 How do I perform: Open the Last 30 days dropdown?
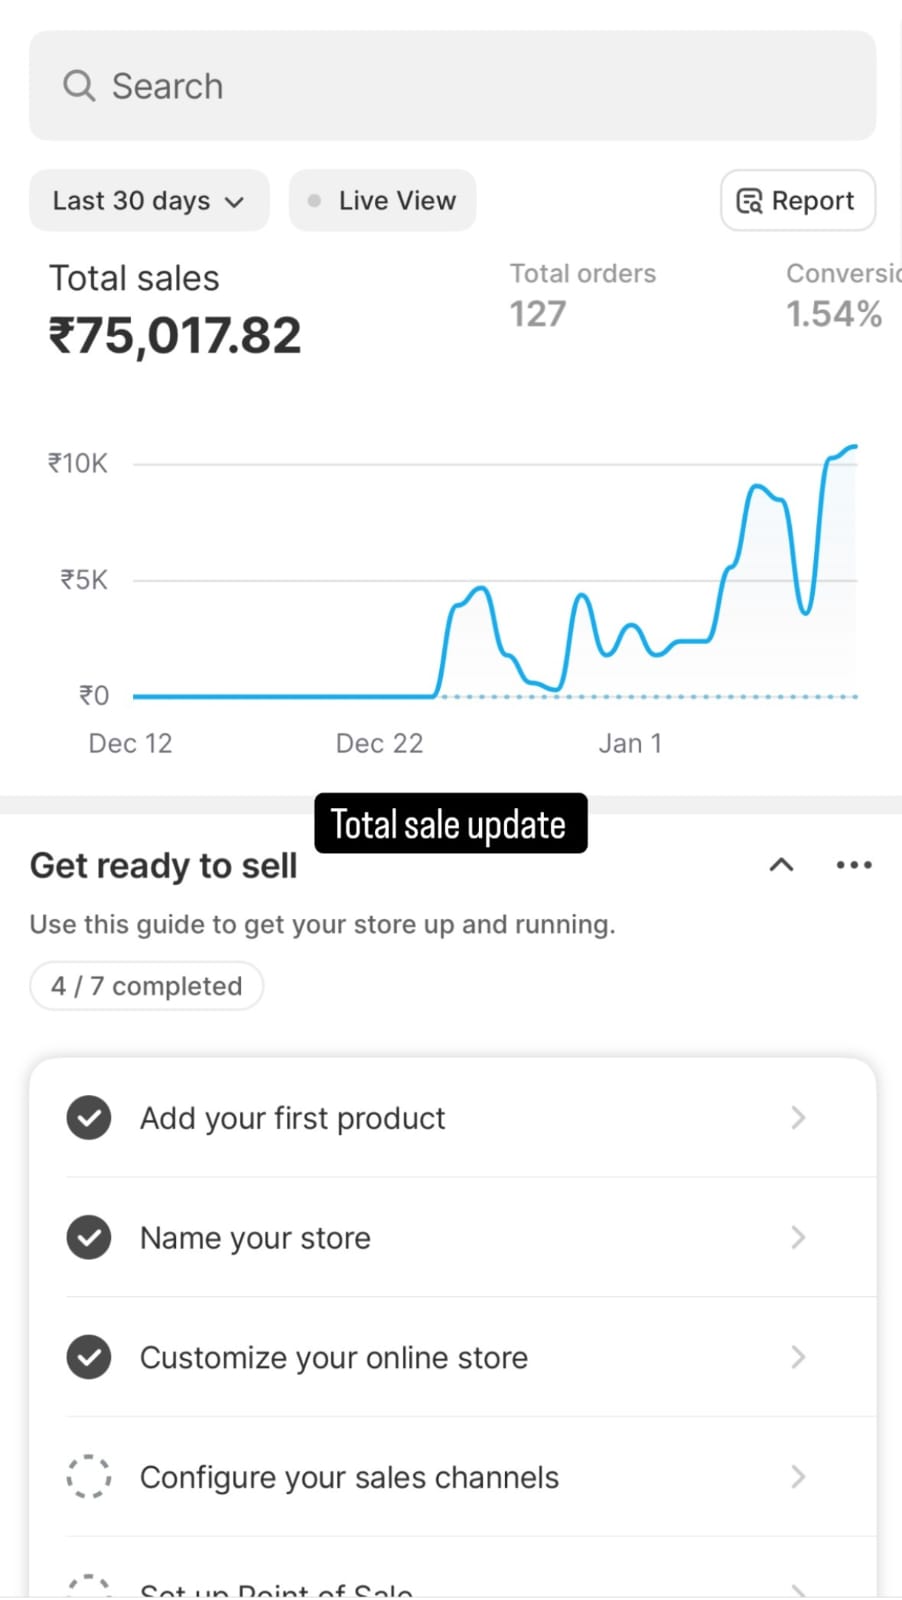click(x=149, y=201)
